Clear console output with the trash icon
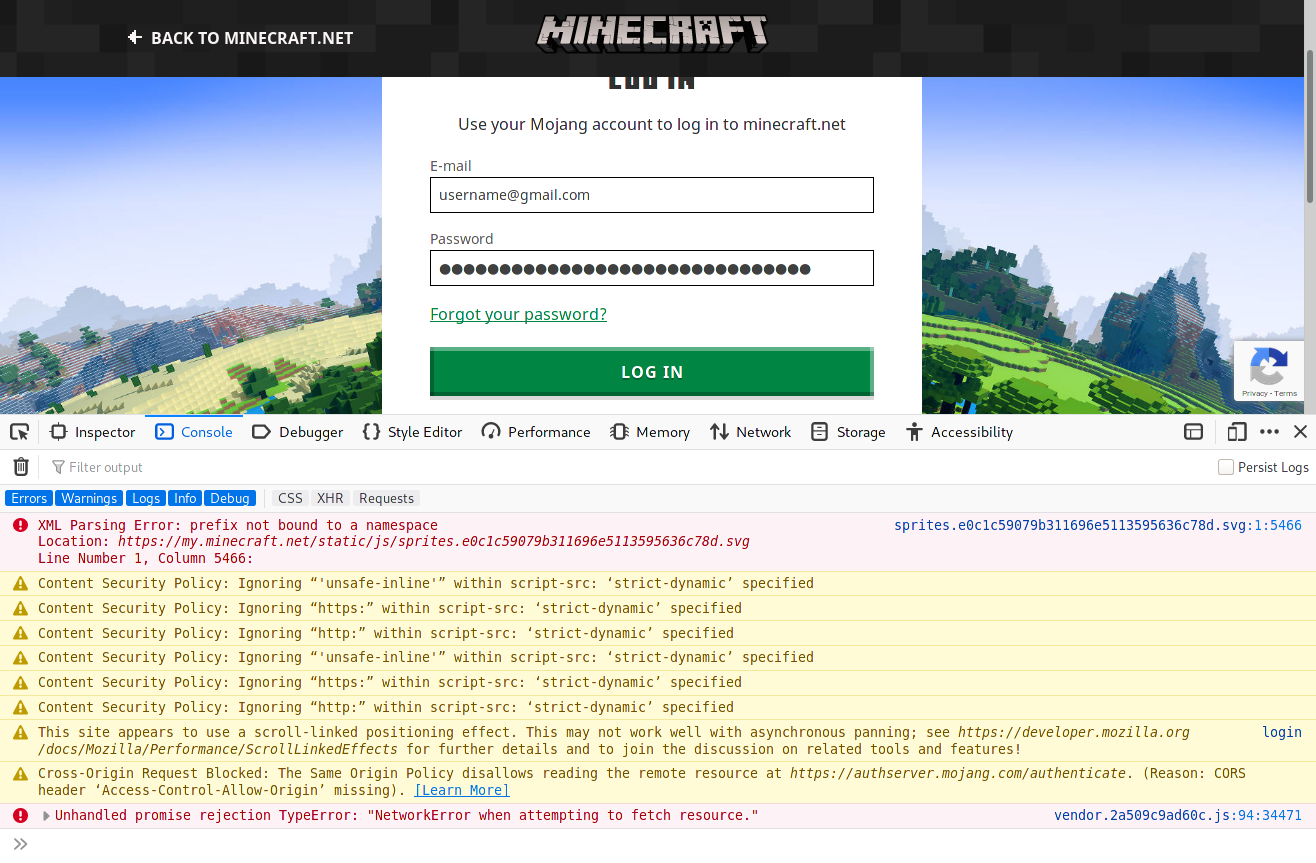The width and height of the screenshot is (1316, 863). pyautogui.click(x=20, y=467)
